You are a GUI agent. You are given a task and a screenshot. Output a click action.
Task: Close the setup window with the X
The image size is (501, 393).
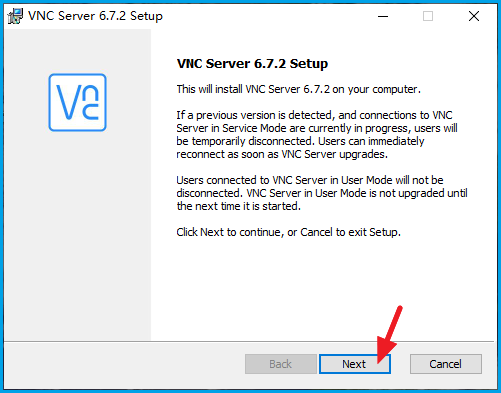pos(474,16)
